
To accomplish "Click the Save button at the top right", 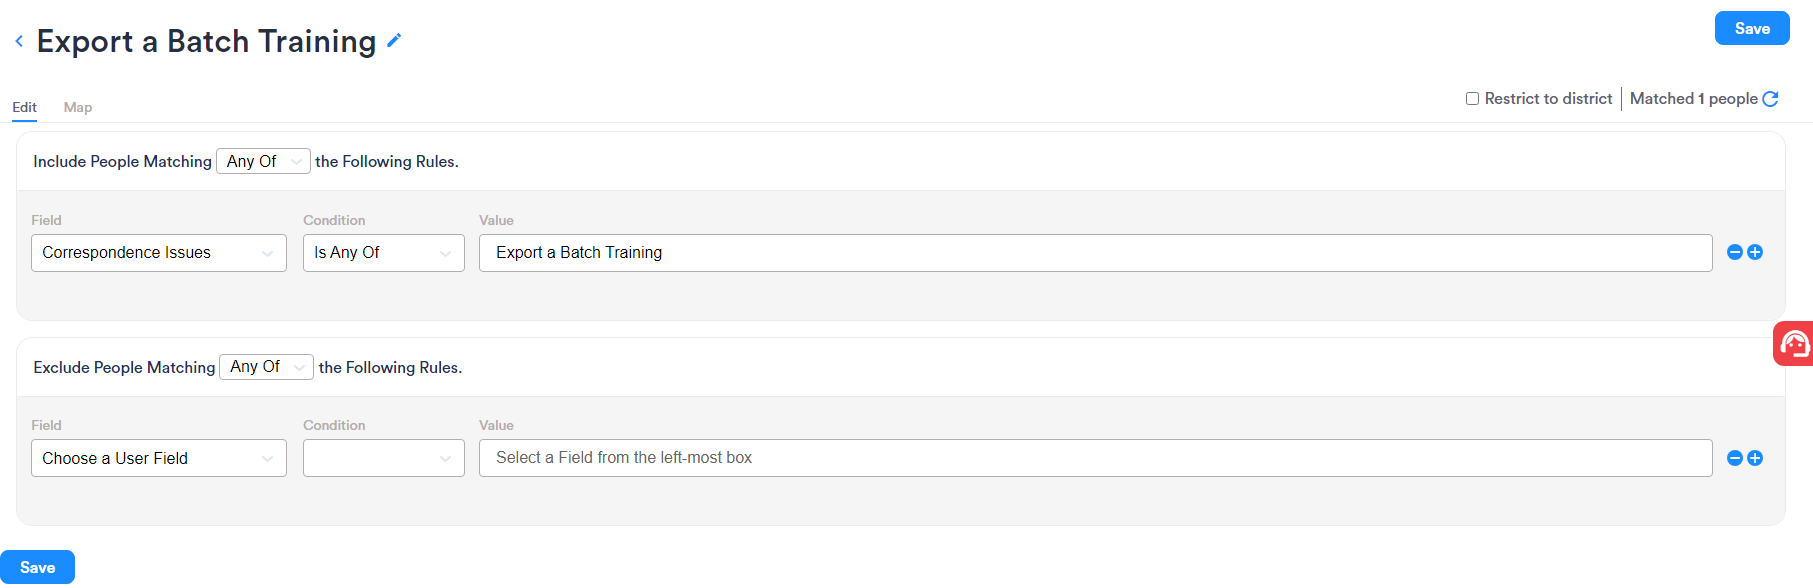I will tap(1751, 28).
